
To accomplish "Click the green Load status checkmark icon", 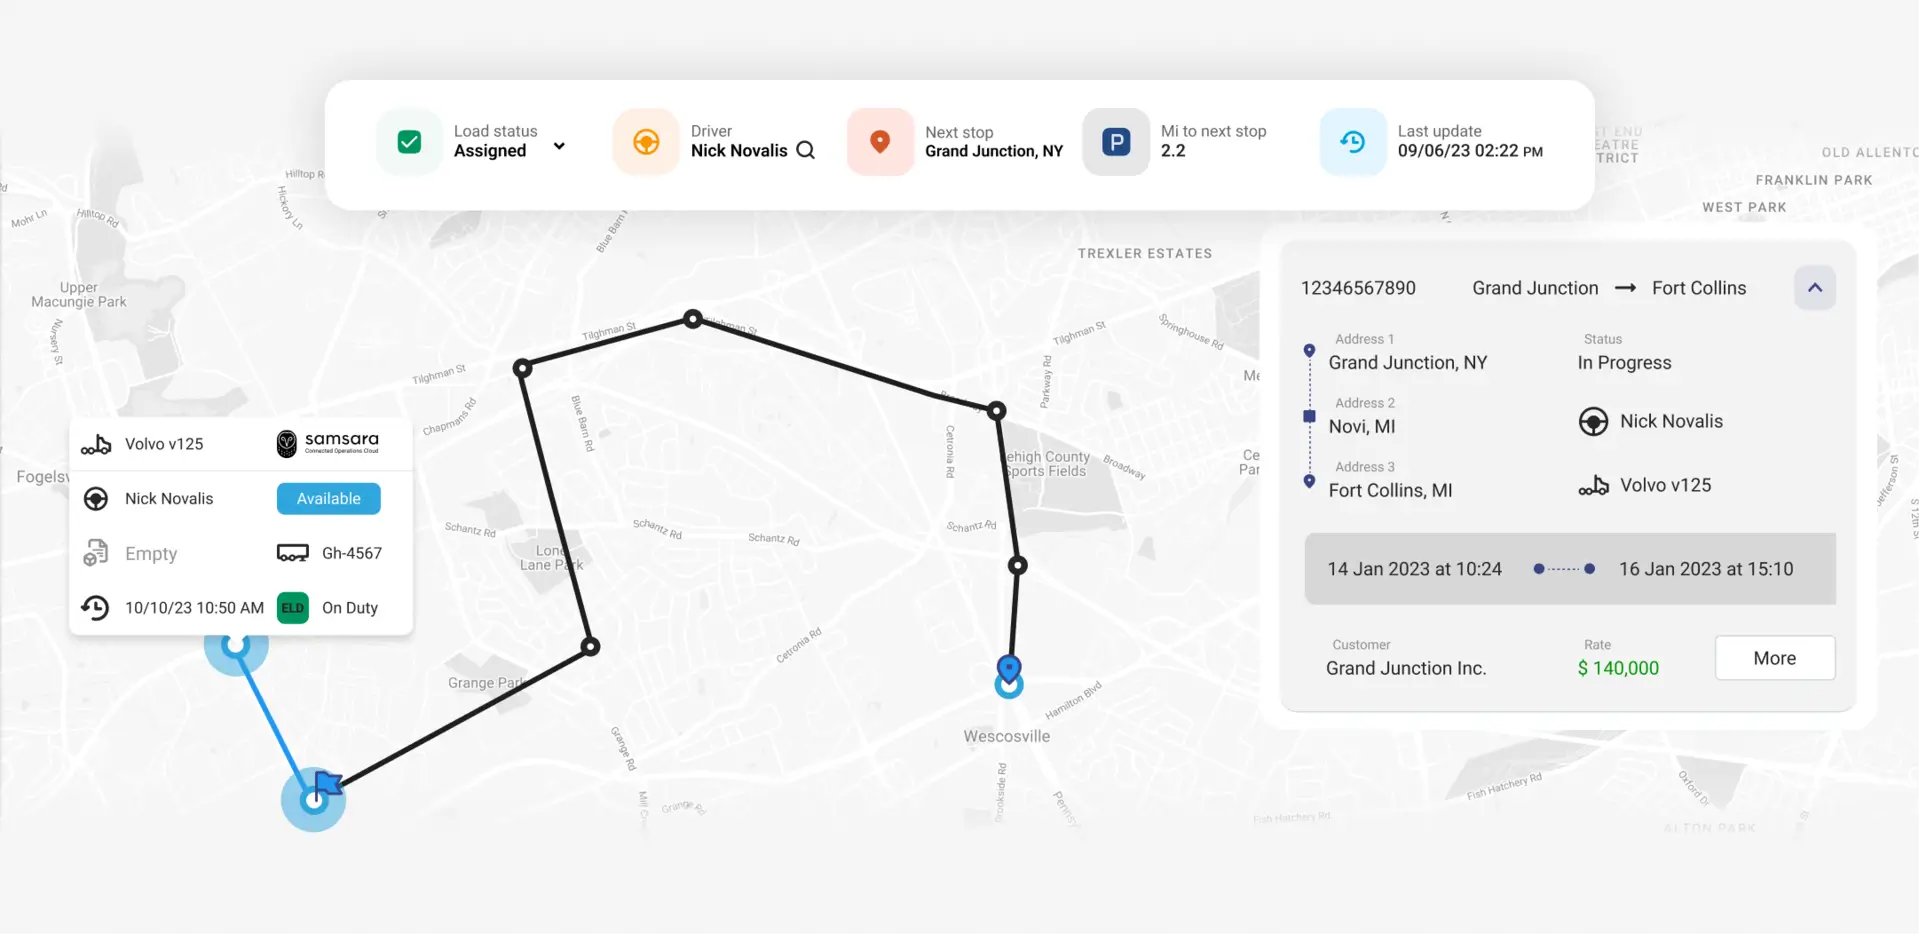I will point(409,142).
